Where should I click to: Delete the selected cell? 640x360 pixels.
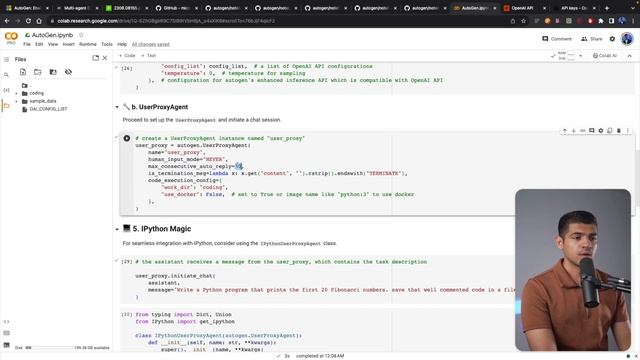tap(619, 131)
